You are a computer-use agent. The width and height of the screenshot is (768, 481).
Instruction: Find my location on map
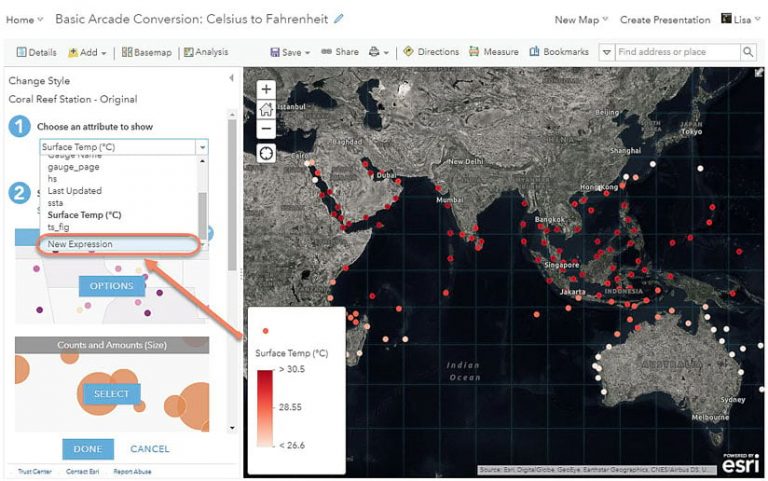(x=266, y=153)
